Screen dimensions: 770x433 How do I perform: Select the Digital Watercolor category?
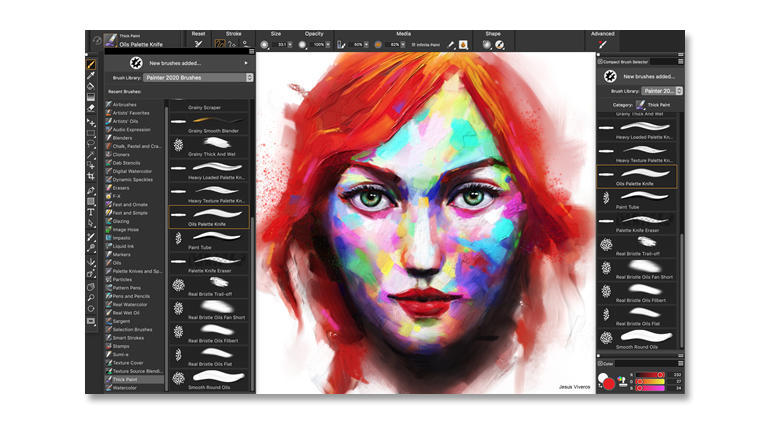(134, 171)
